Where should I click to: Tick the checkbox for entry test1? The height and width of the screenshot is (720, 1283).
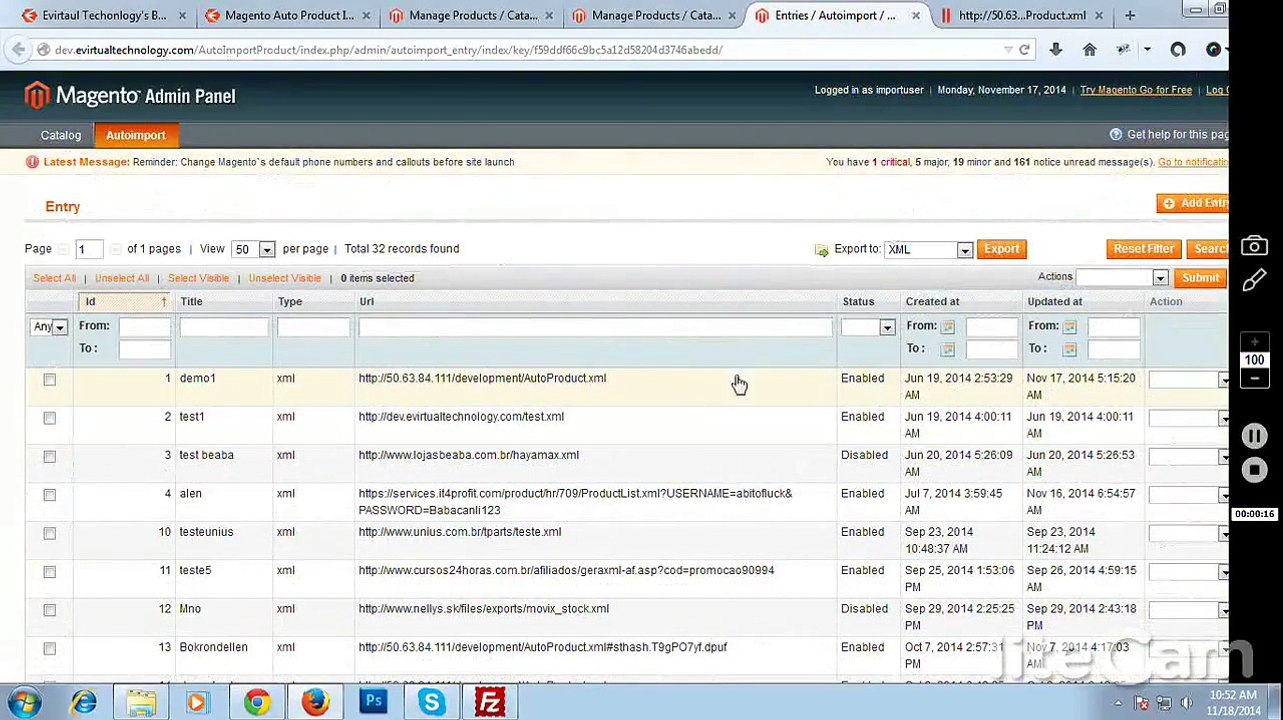coord(49,418)
